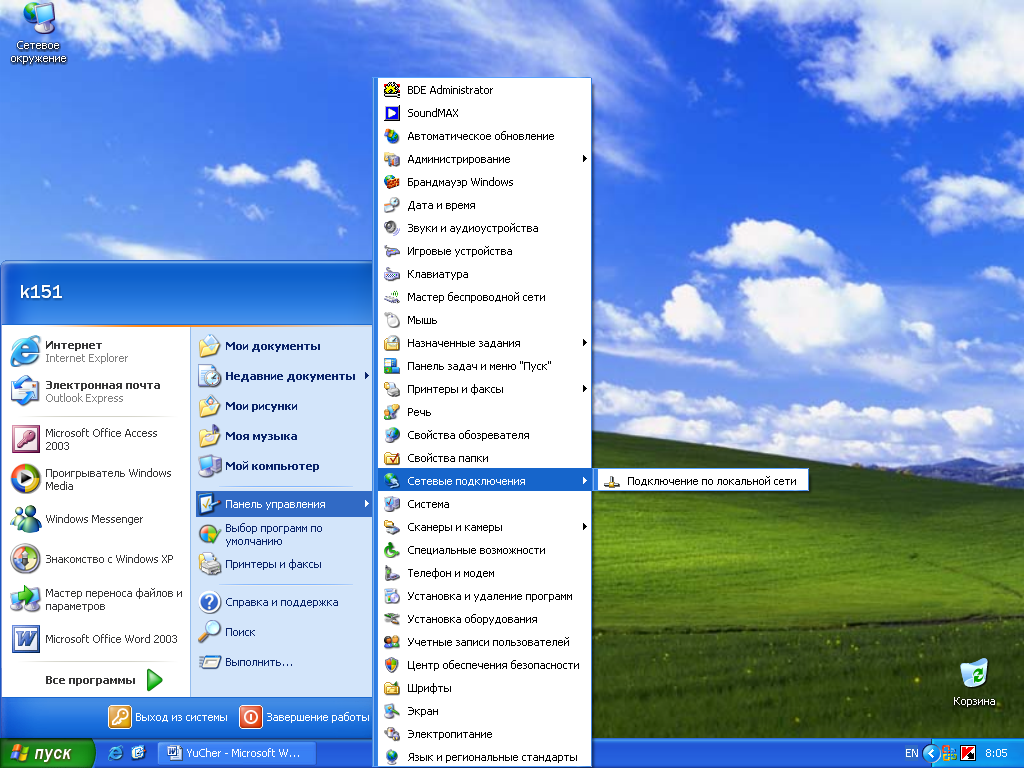The height and width of the screenshot is (768, 1024).
Task: Open Свойства обозревателя icon
Action: [392, 435]
